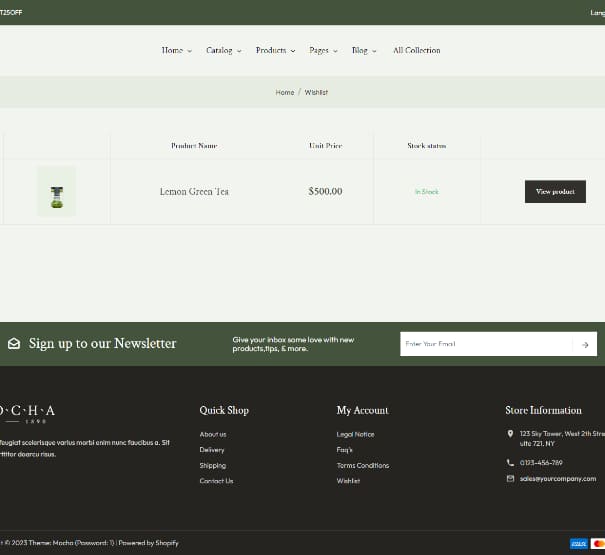Screen dimensions: 605x555
Task: Click the email icon in Store Information
Action: click(x=510, y=479)
